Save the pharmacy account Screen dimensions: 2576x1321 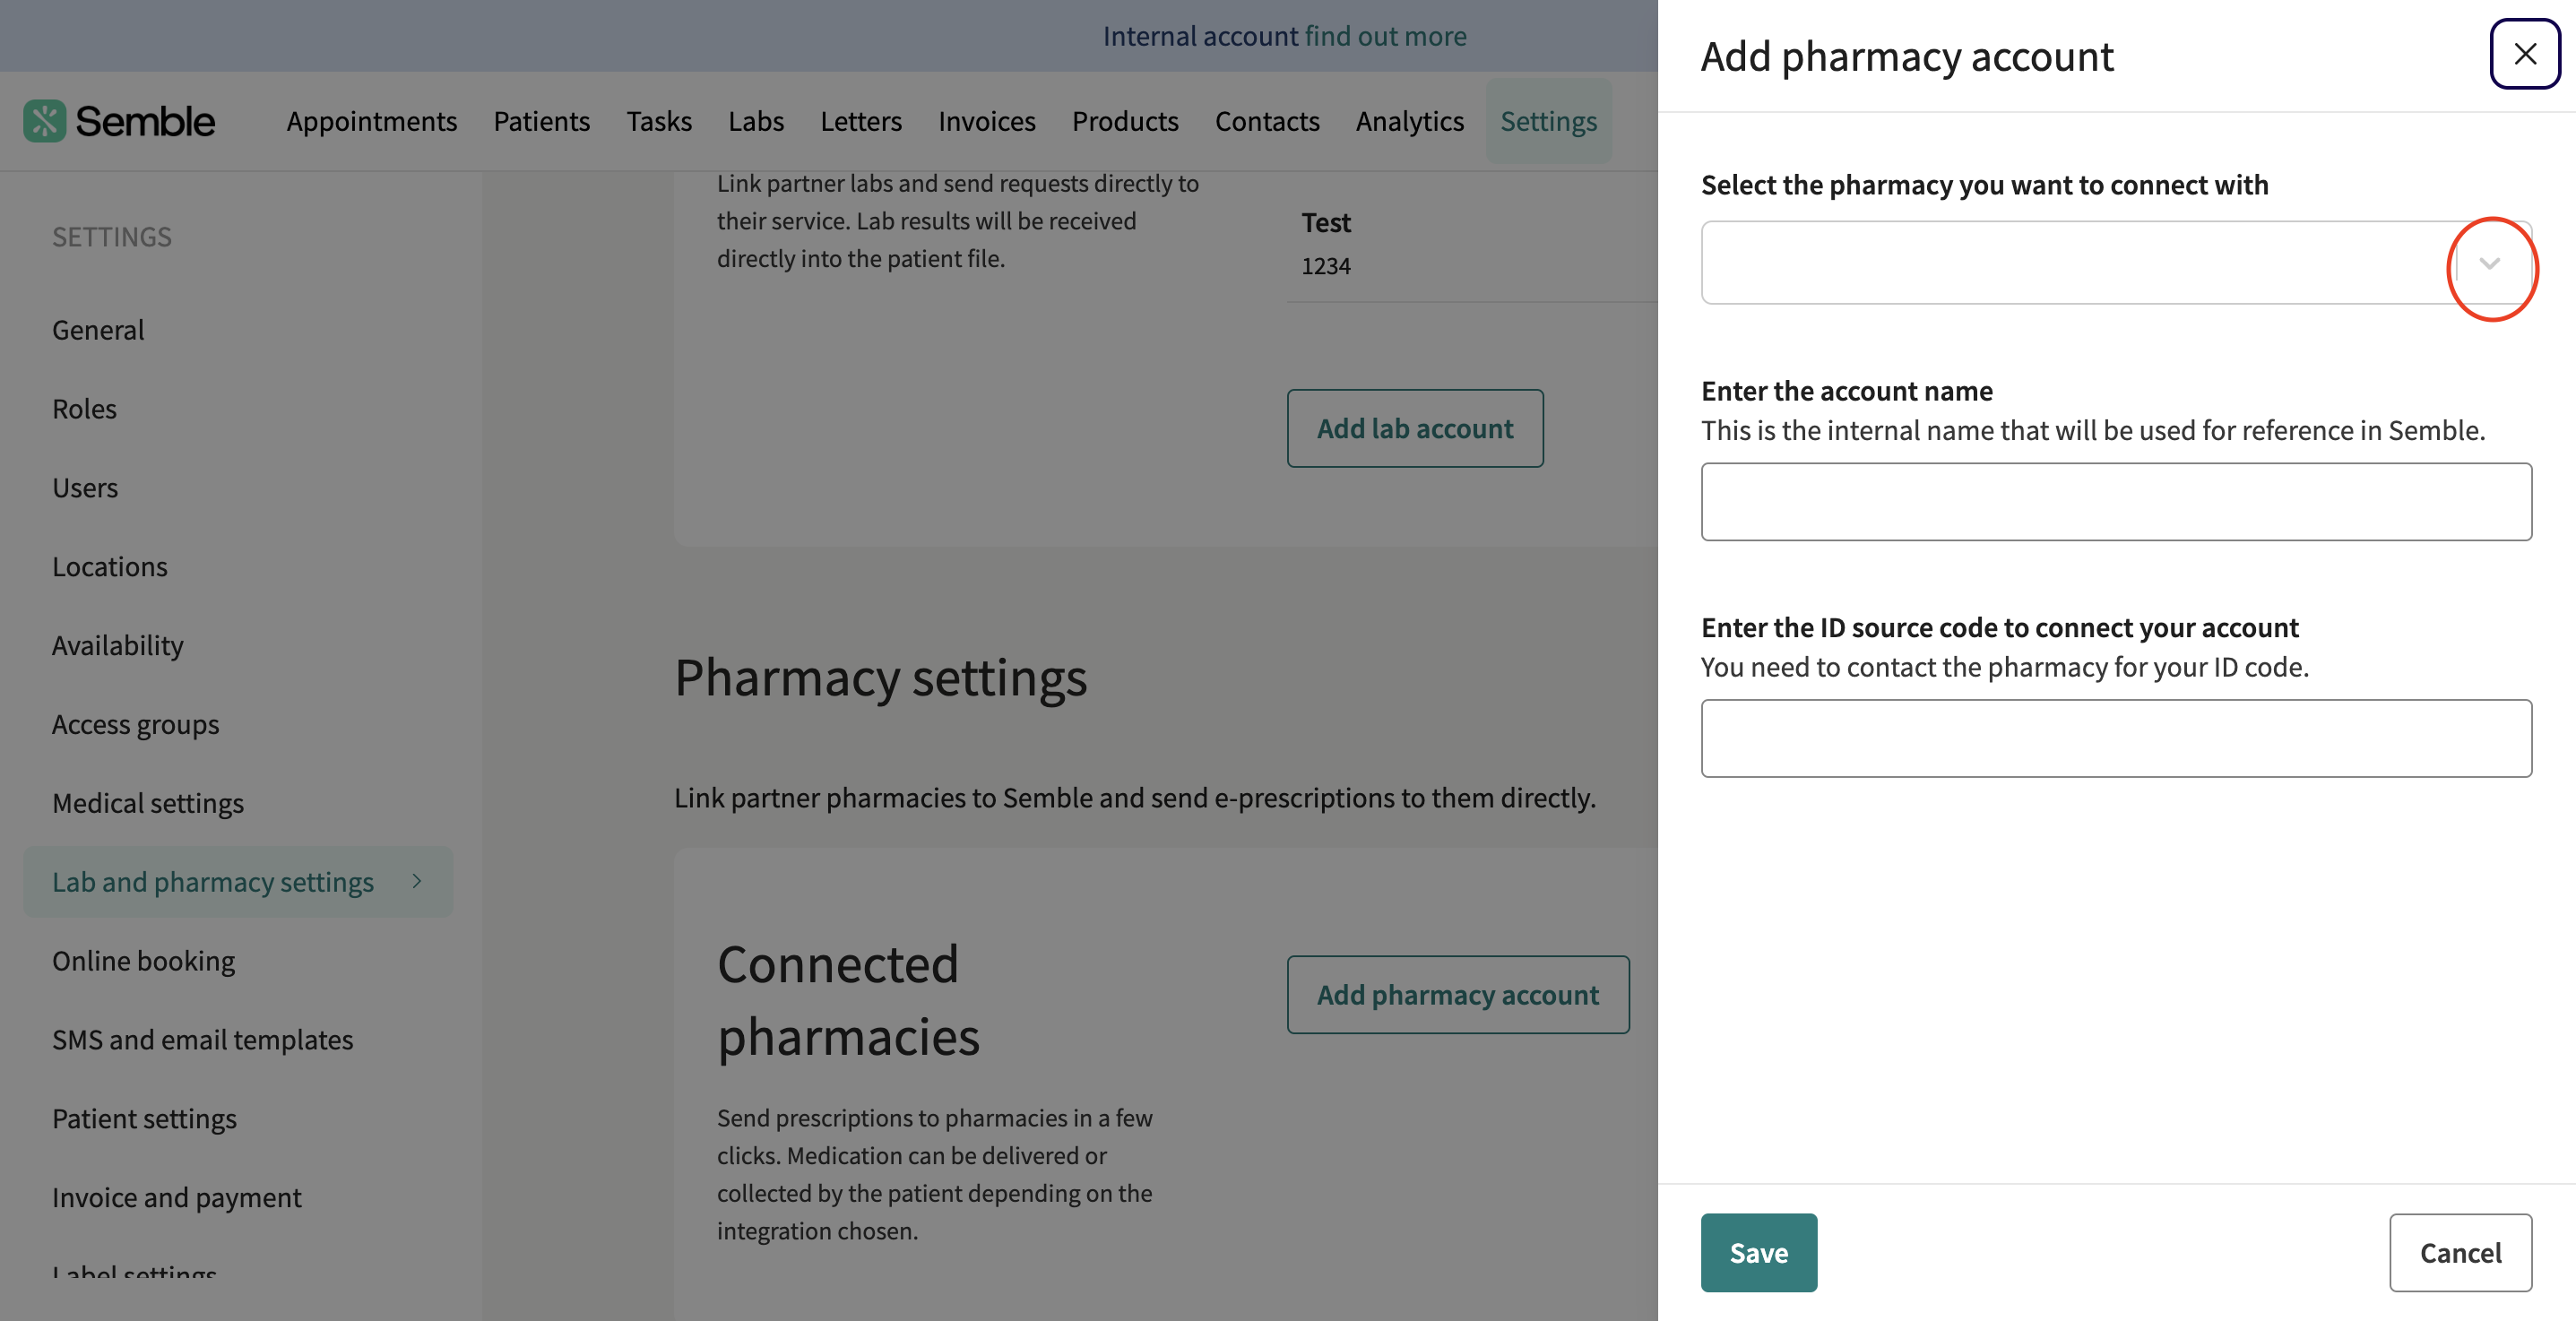pyautogui.click(x=1759, y=1253)
